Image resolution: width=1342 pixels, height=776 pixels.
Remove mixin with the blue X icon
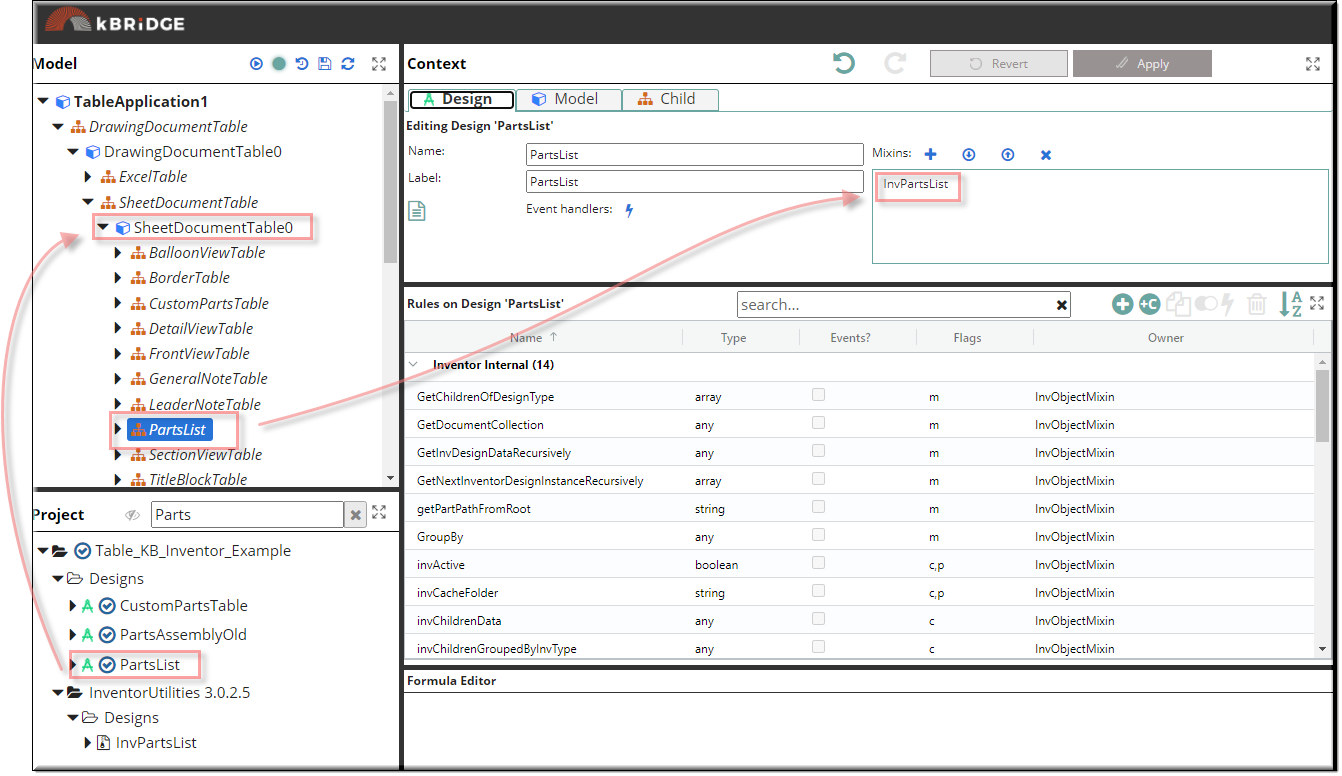click(1046, 155)
